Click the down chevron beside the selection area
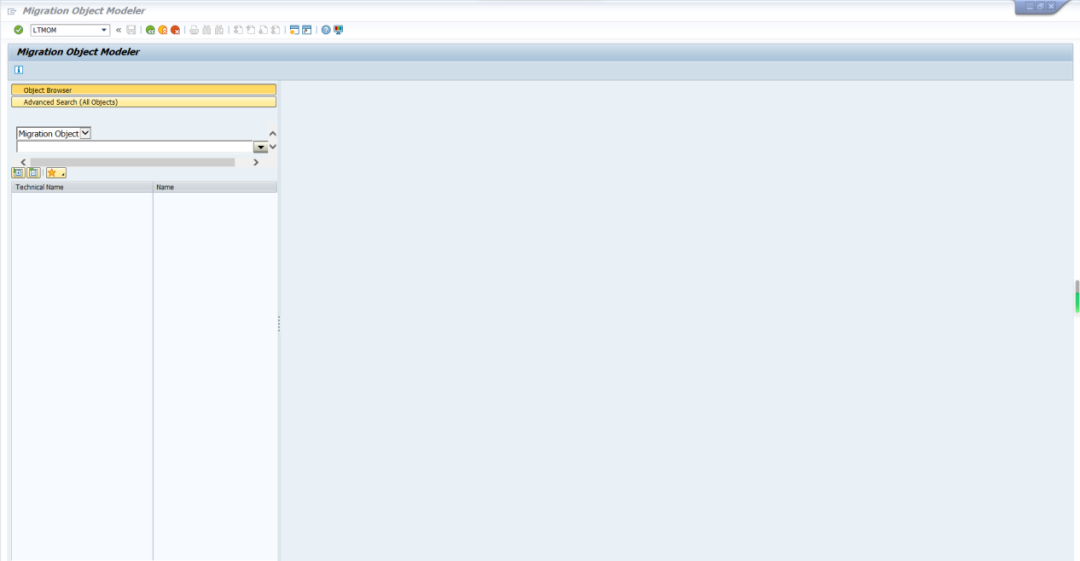Image resolution: width=1080 pixels, height=561 pixels. [x=273, y=146]
